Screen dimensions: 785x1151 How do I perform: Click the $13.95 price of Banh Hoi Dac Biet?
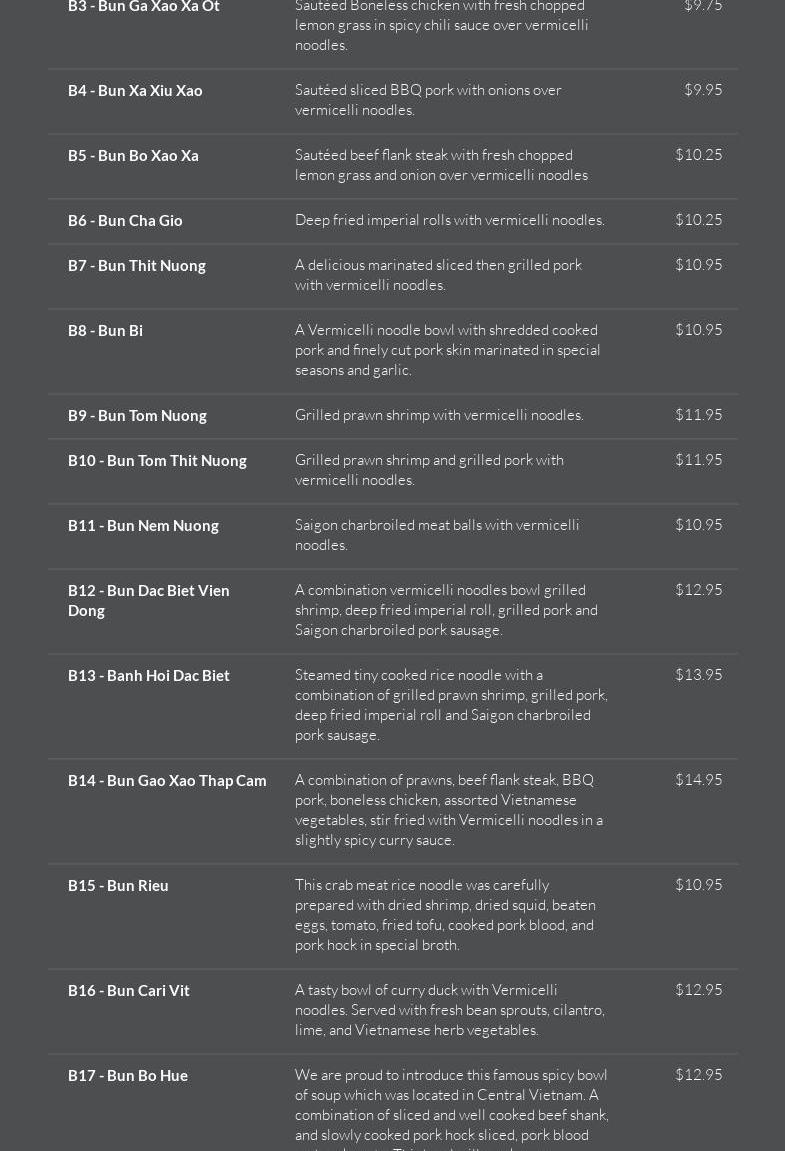pyautogui.click(x=698, y=675)
